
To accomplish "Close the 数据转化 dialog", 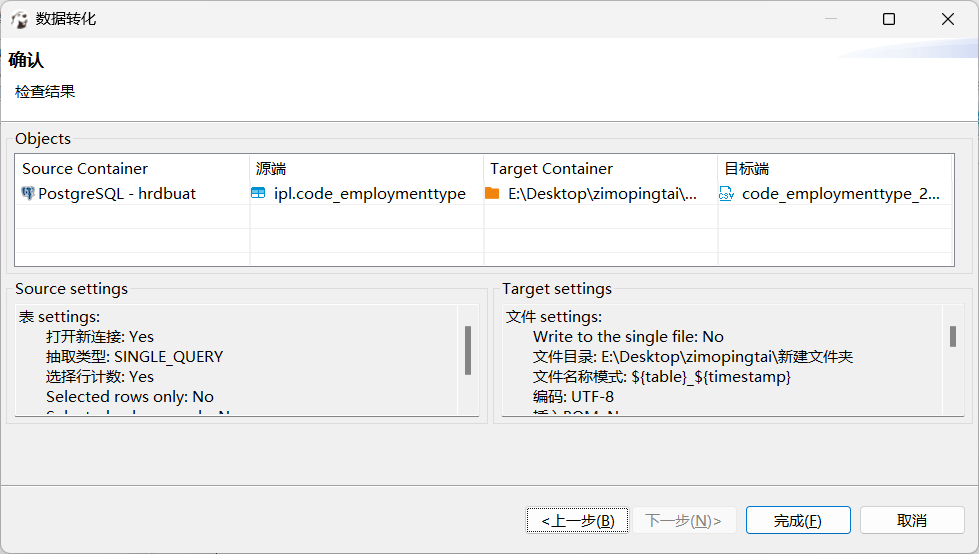I will (x=948, y=19).
